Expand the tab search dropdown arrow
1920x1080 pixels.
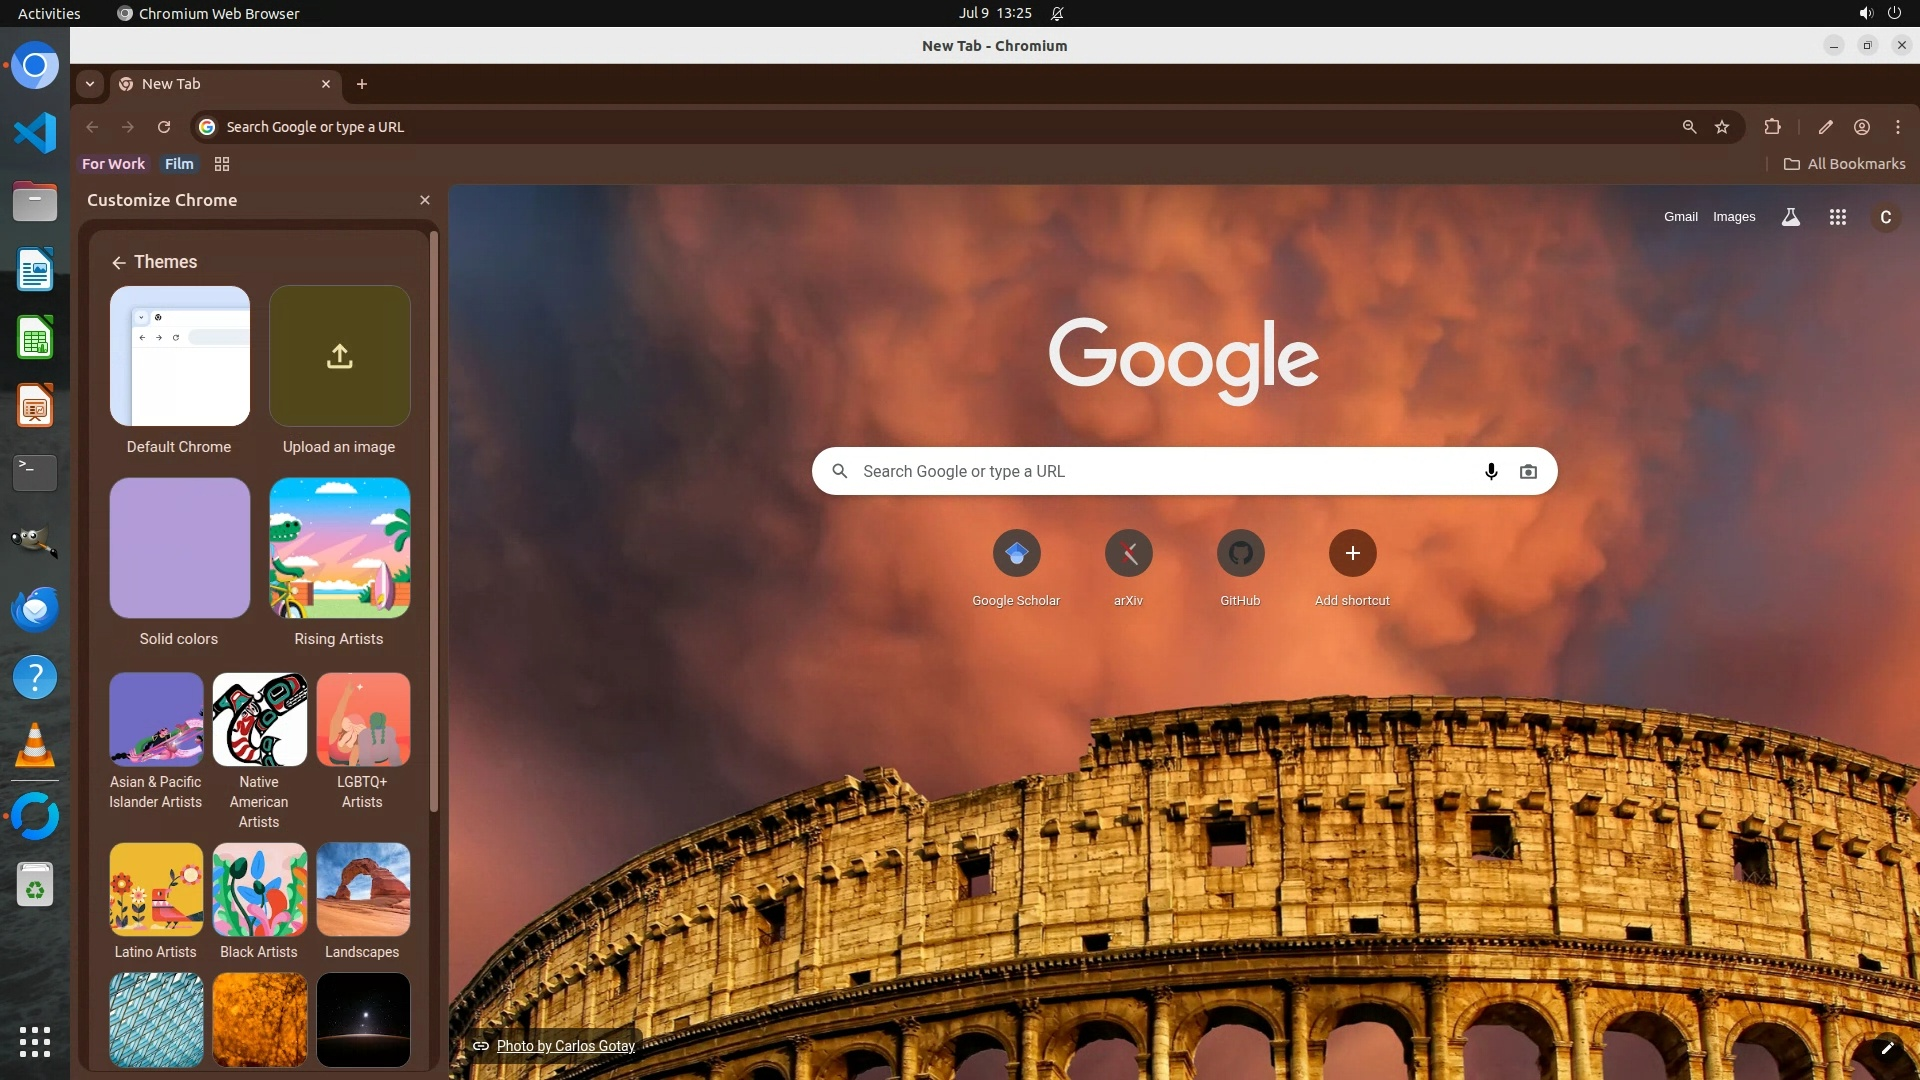90,84
